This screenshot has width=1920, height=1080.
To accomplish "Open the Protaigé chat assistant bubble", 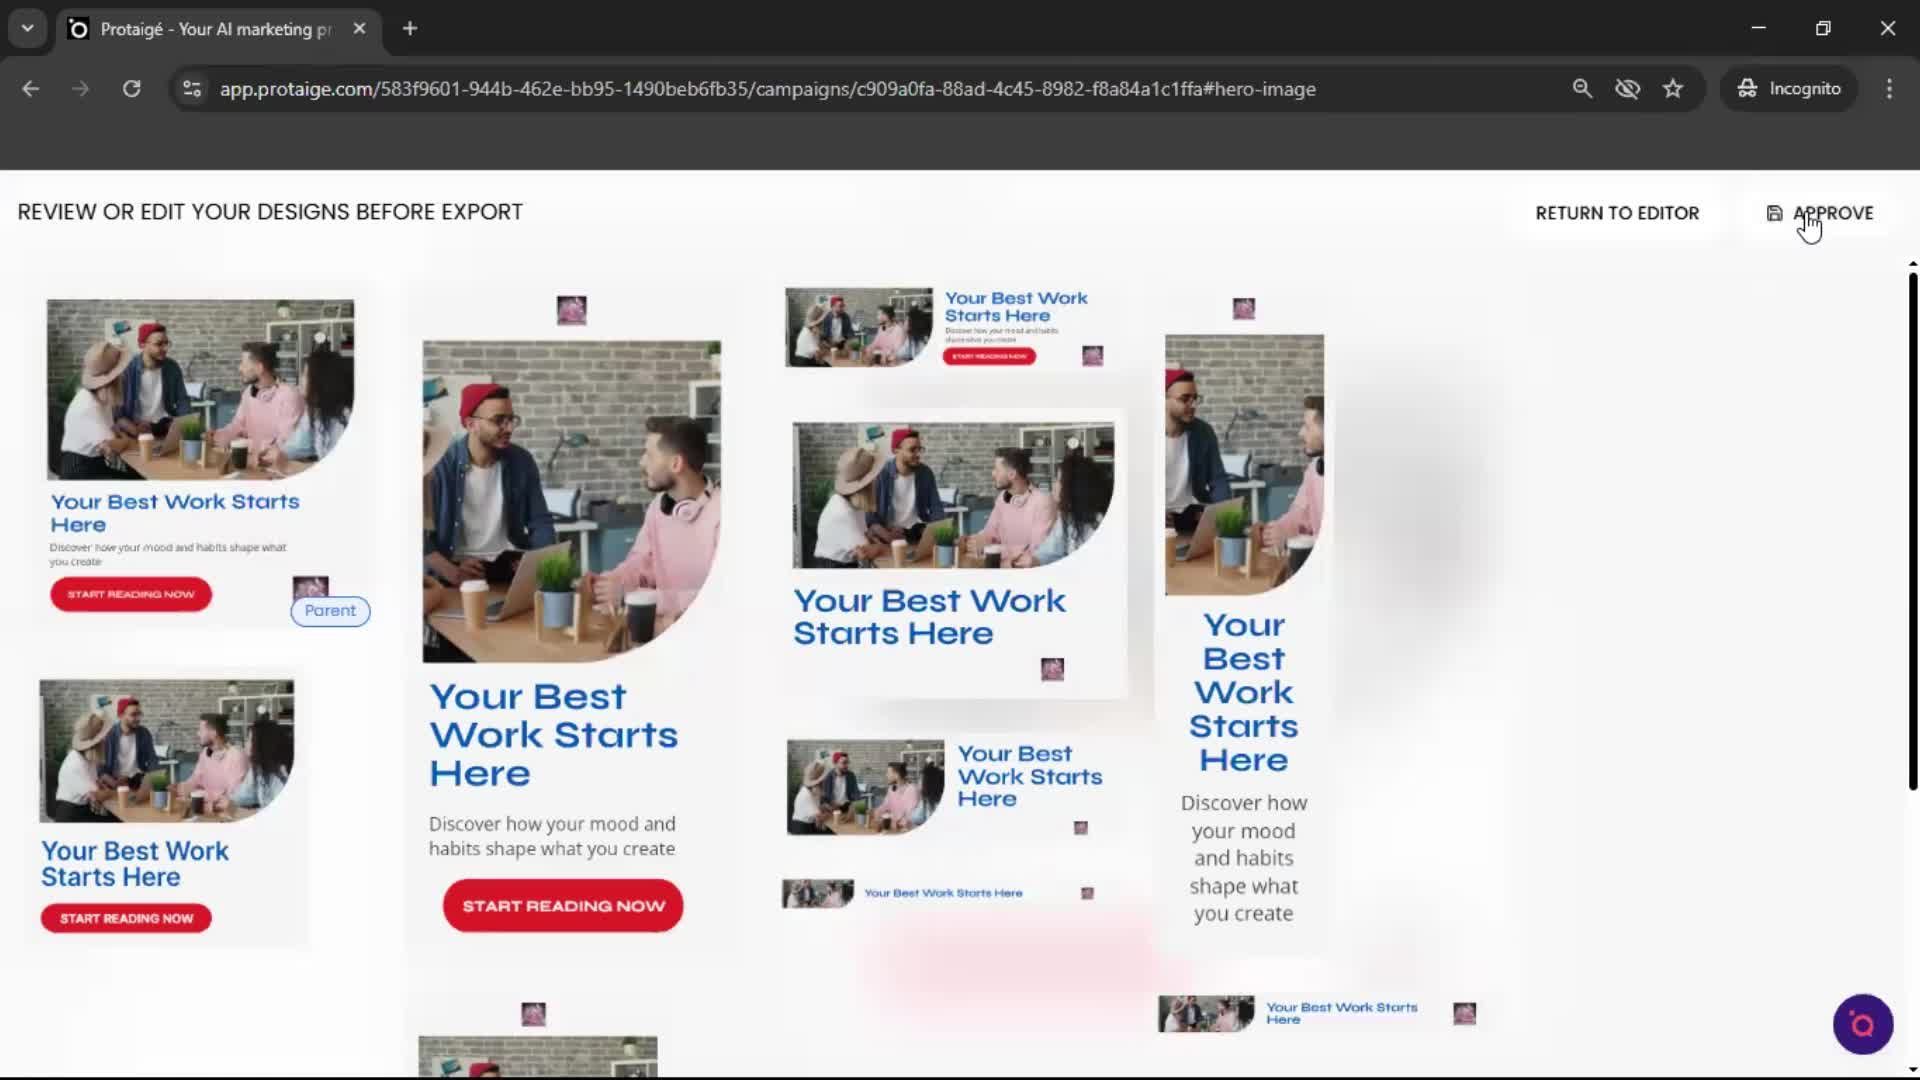I will [x=1862, y=1024].
